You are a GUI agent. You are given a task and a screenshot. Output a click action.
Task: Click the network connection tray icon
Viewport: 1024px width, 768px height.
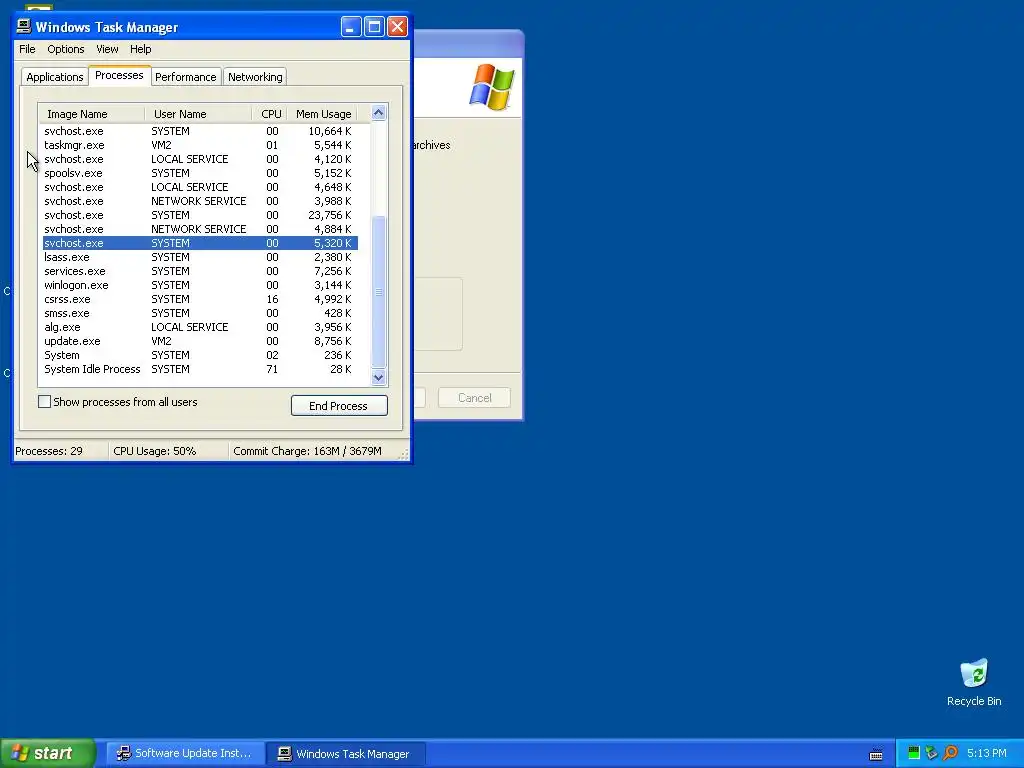pyautogui.click(x=932, y=753)
